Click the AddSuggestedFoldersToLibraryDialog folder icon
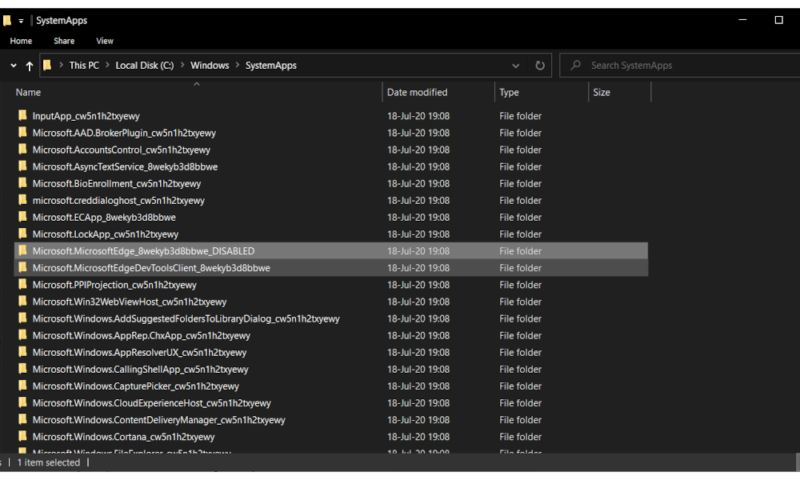800x480 pixels. point(22,318)
